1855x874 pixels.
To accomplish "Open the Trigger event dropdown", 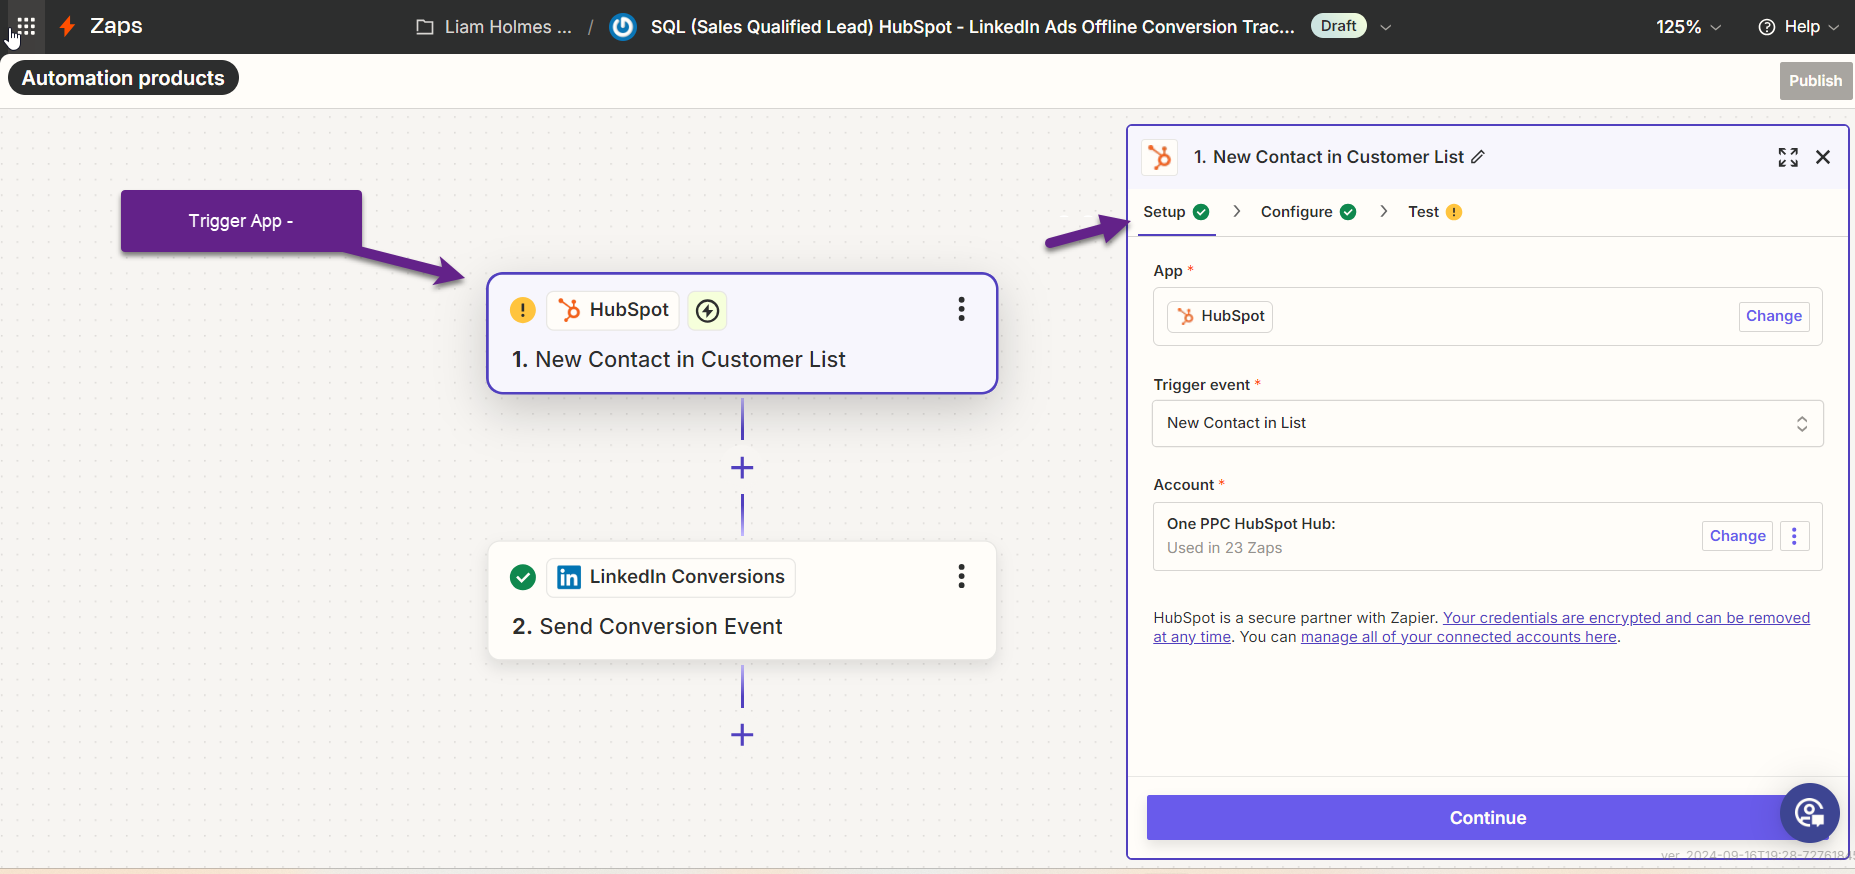I will pos(1487,423).
